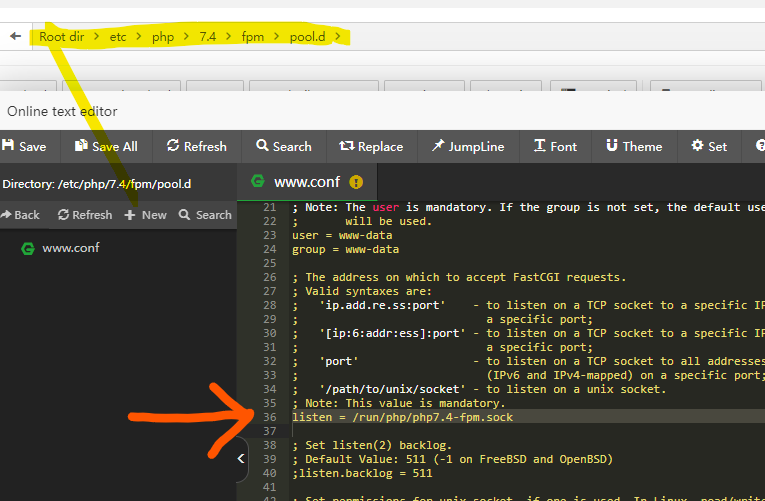Select www.conf in the file tree
Screen dimensions: 765x501
[70, 248]
